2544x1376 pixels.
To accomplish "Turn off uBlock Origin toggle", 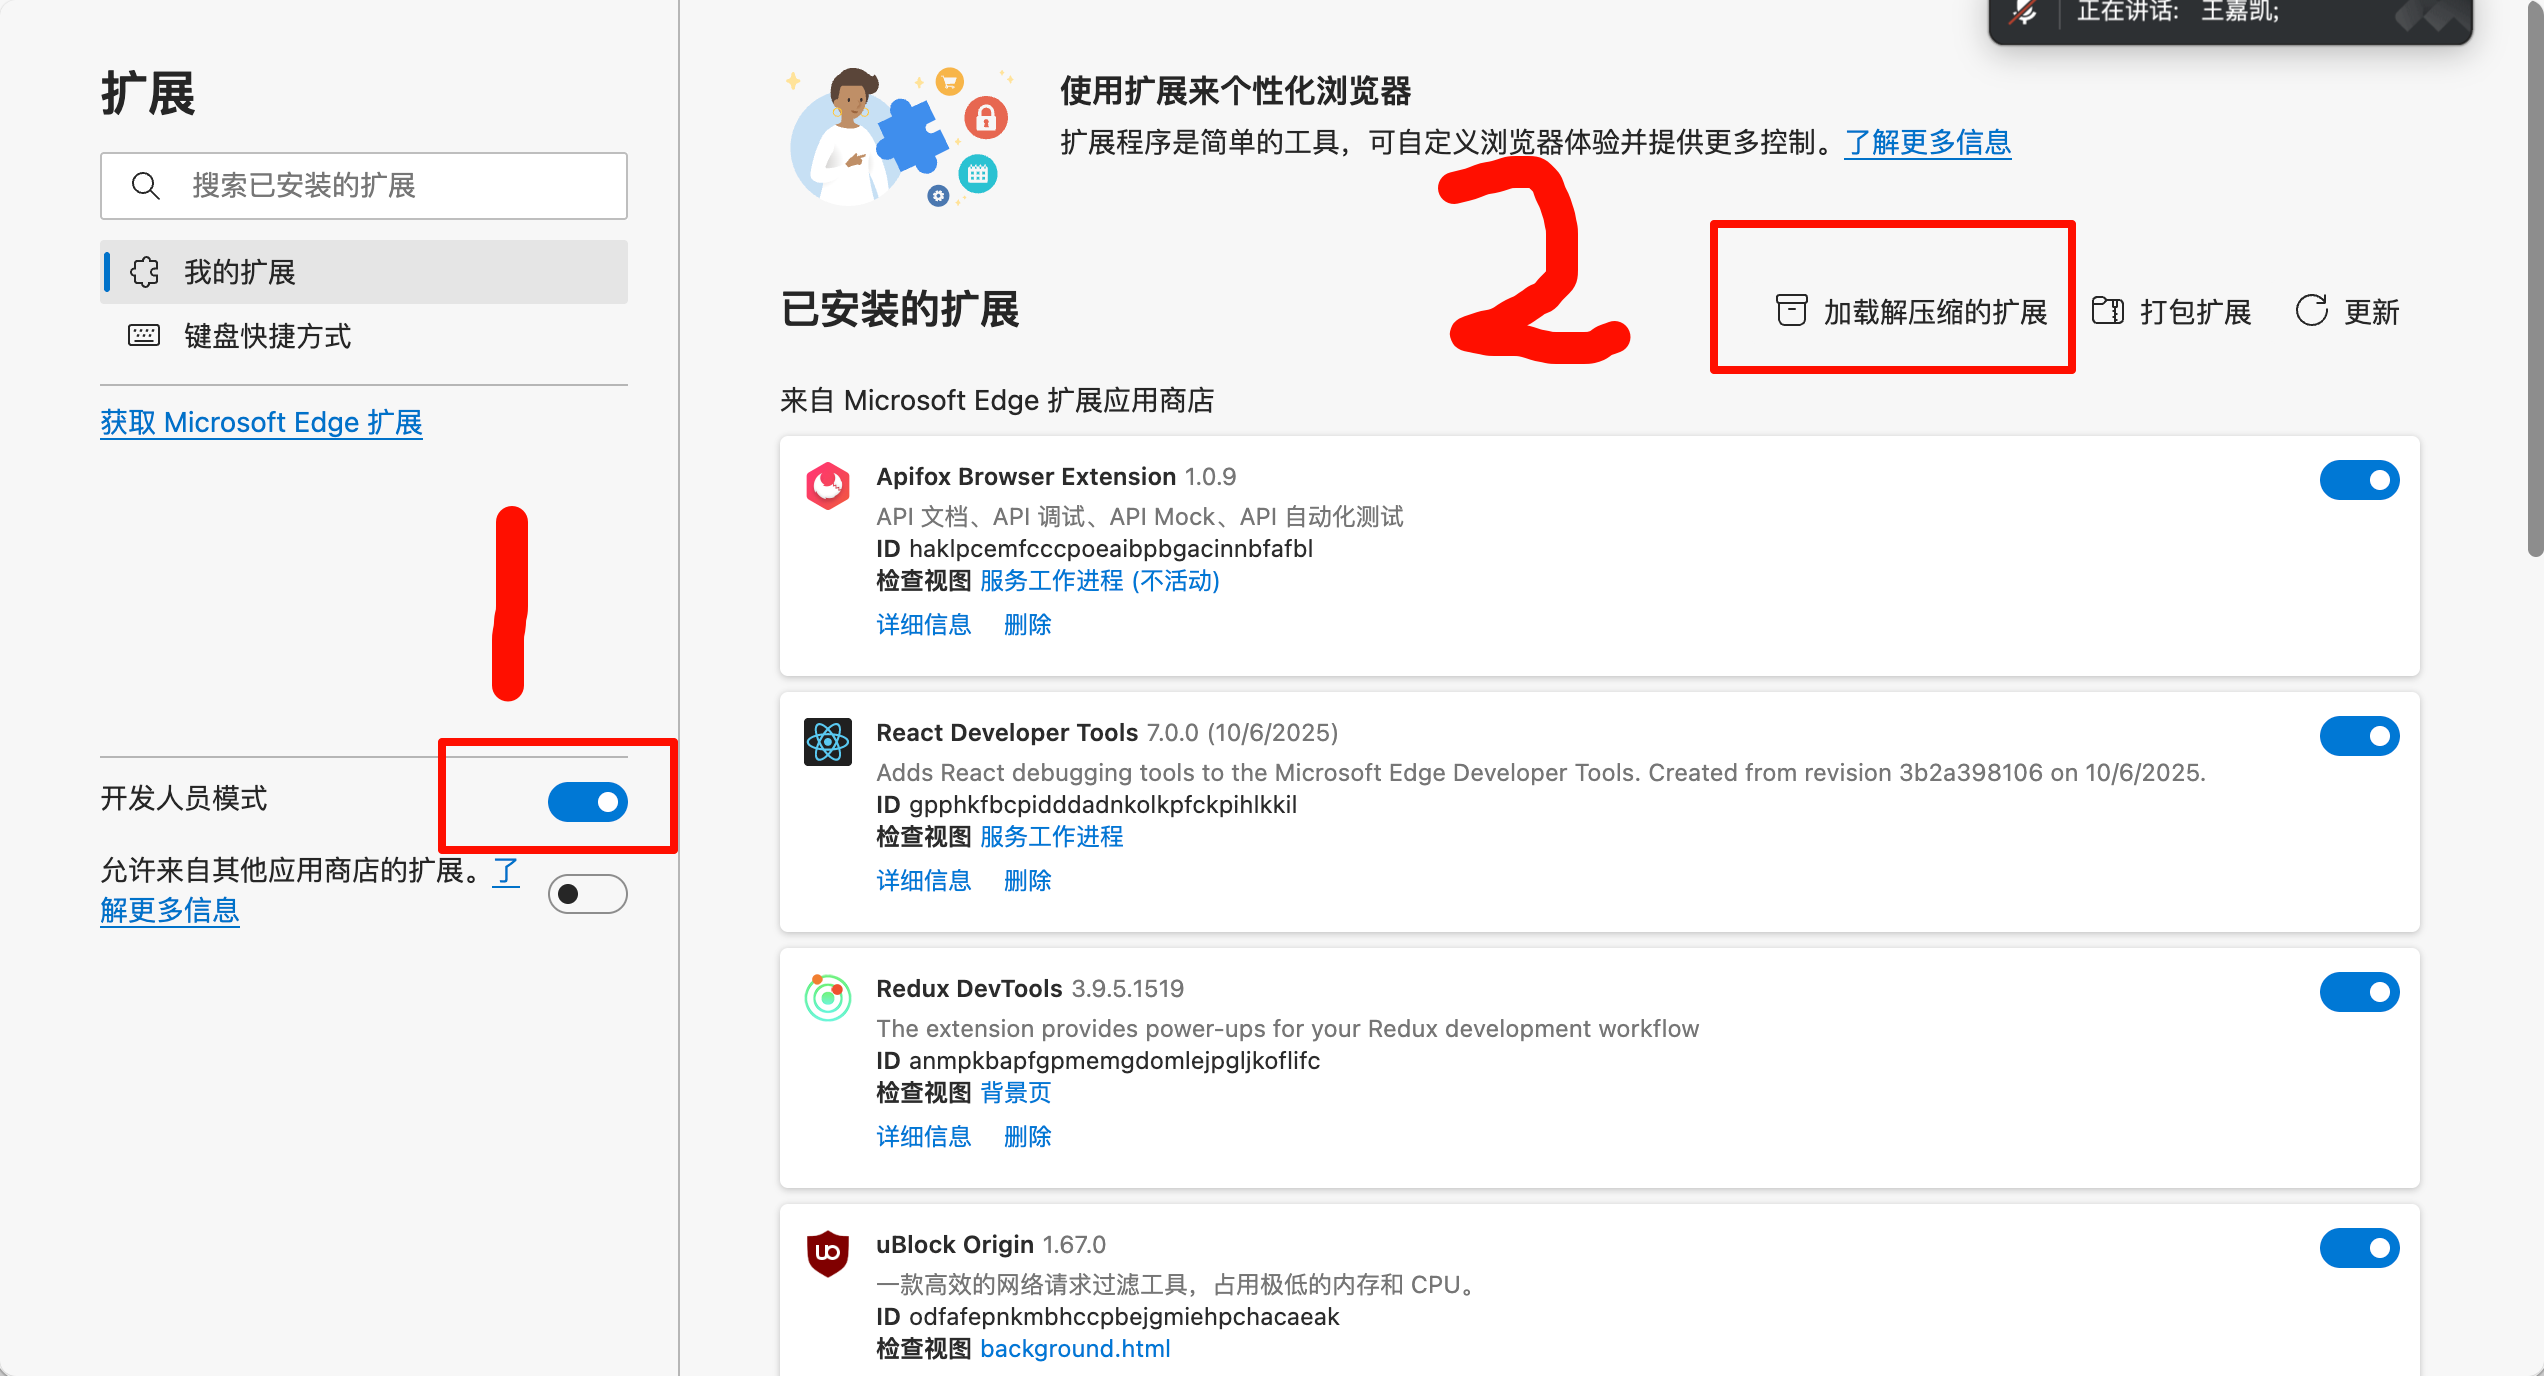I will [2359, 1248].
